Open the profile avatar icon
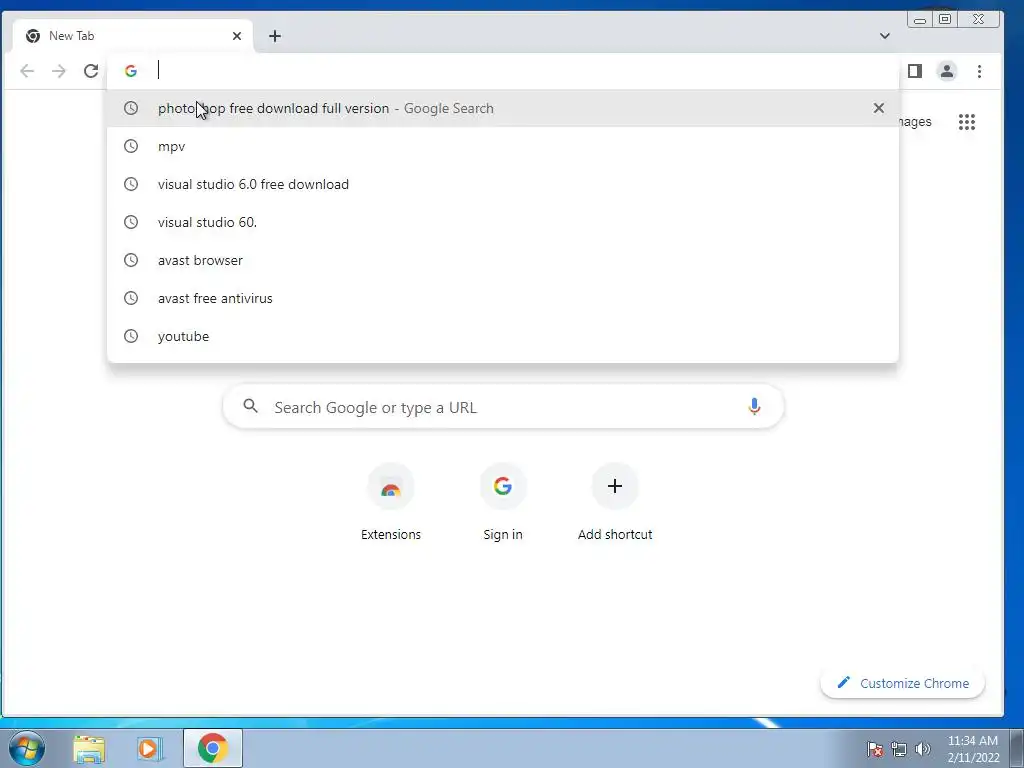Image resolution: width=1024 pixels, height=768 pixels. pyautogui.click(x=946, y=71)
